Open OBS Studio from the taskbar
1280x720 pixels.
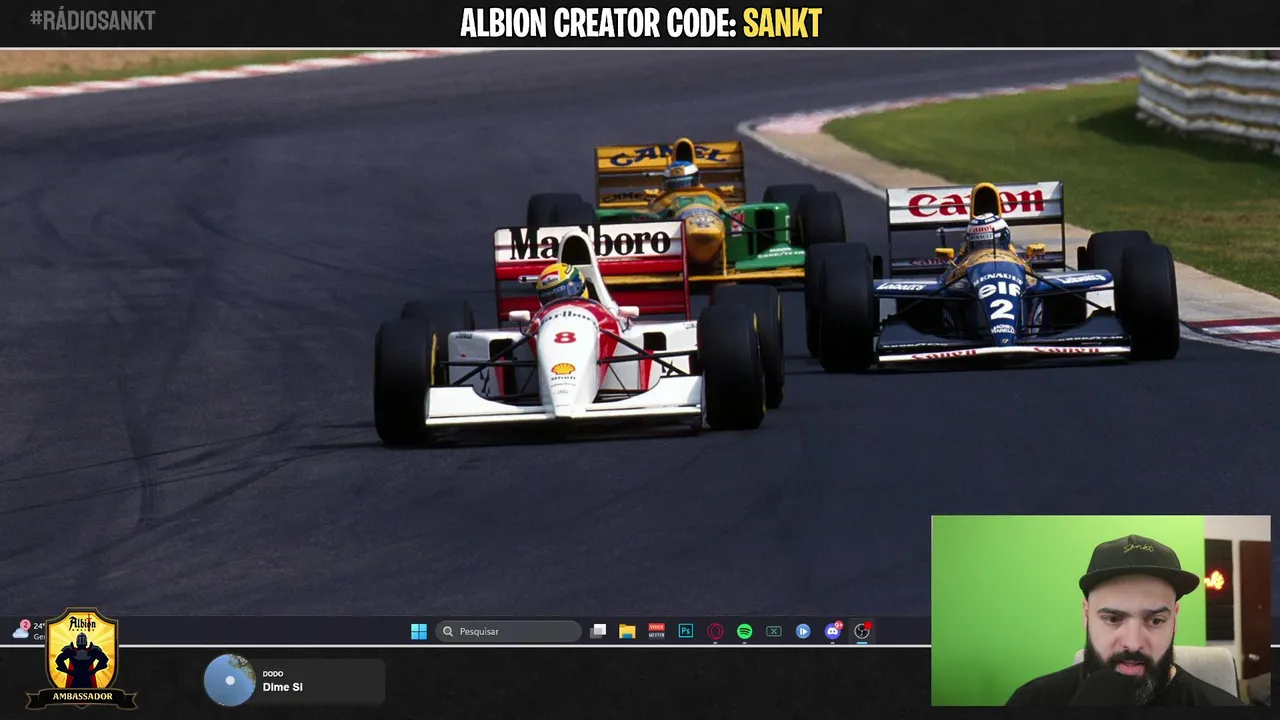point(861,631)
